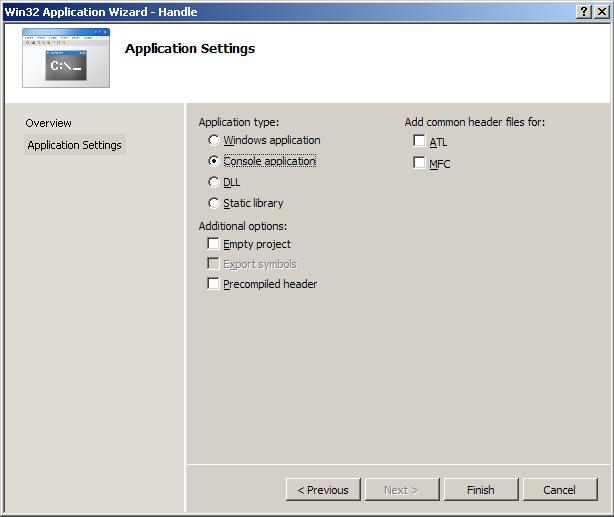The width and height of the screenshot is (614, 517).
Task: Open Application Settings sidebar page
Action: tap(75, 145)
